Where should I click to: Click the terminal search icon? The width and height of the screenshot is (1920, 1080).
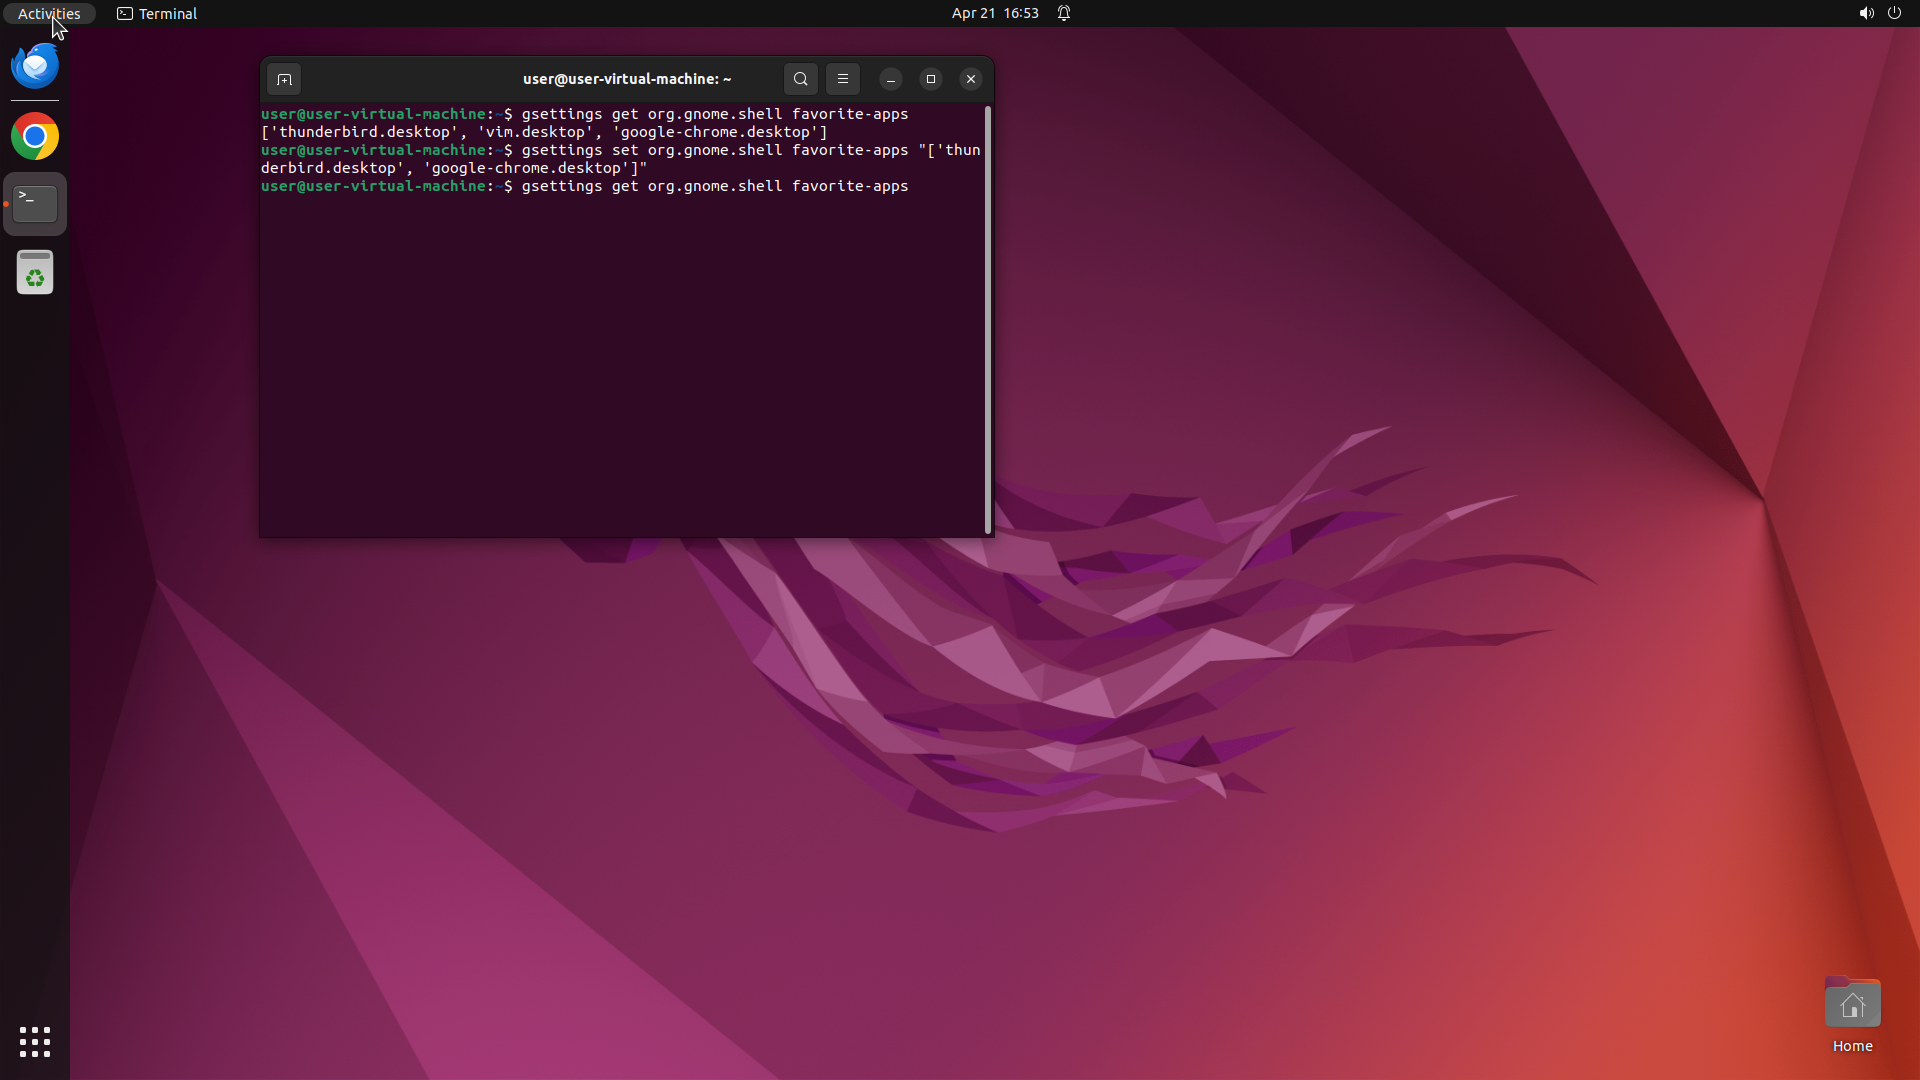[x=800, y=79]
